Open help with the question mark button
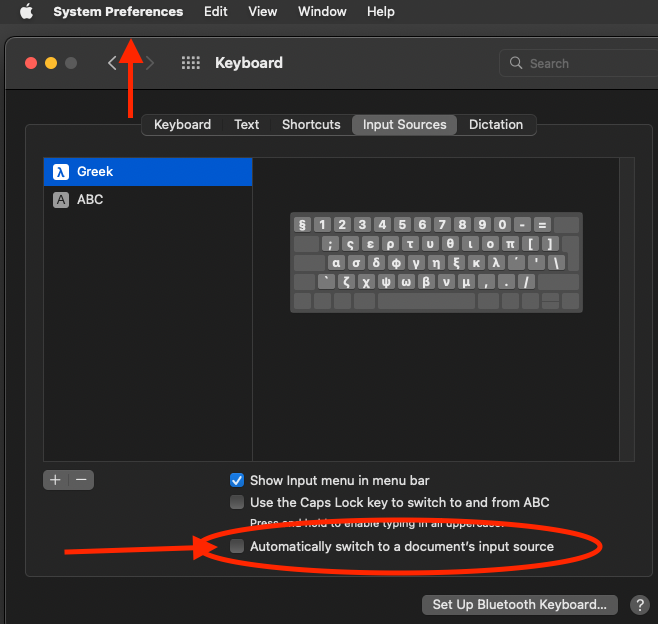The height and width of the screenshot is (624, 658). [640, 605]
